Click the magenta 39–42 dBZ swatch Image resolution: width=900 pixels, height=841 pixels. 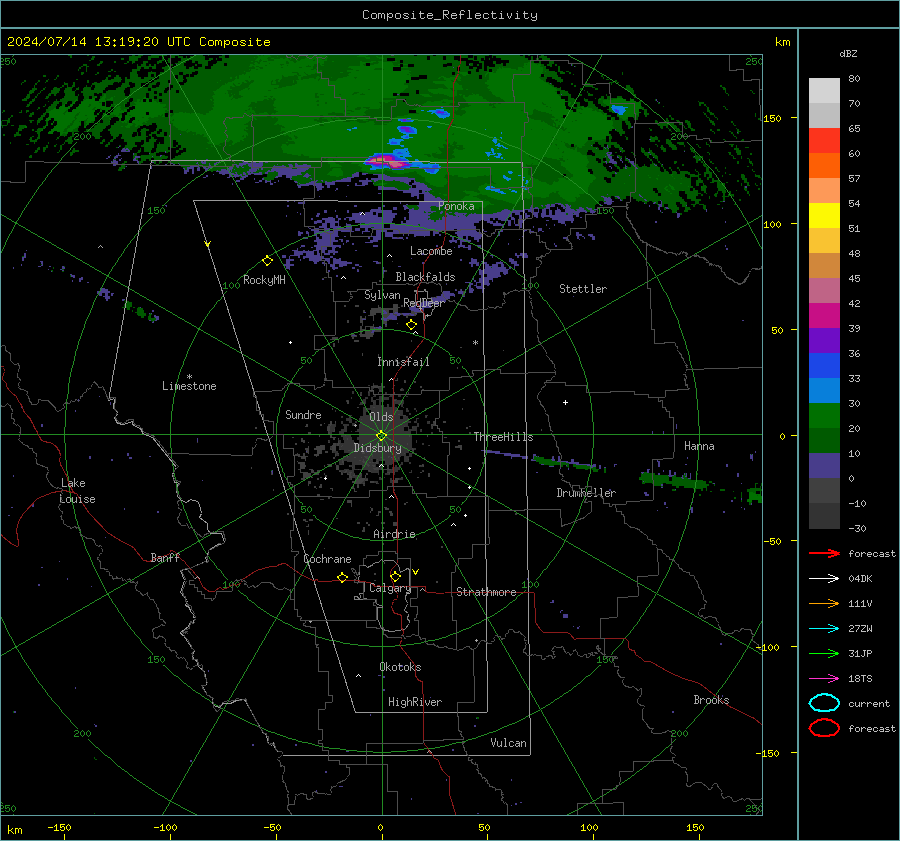pyautogui.click(x=824, y=315)
